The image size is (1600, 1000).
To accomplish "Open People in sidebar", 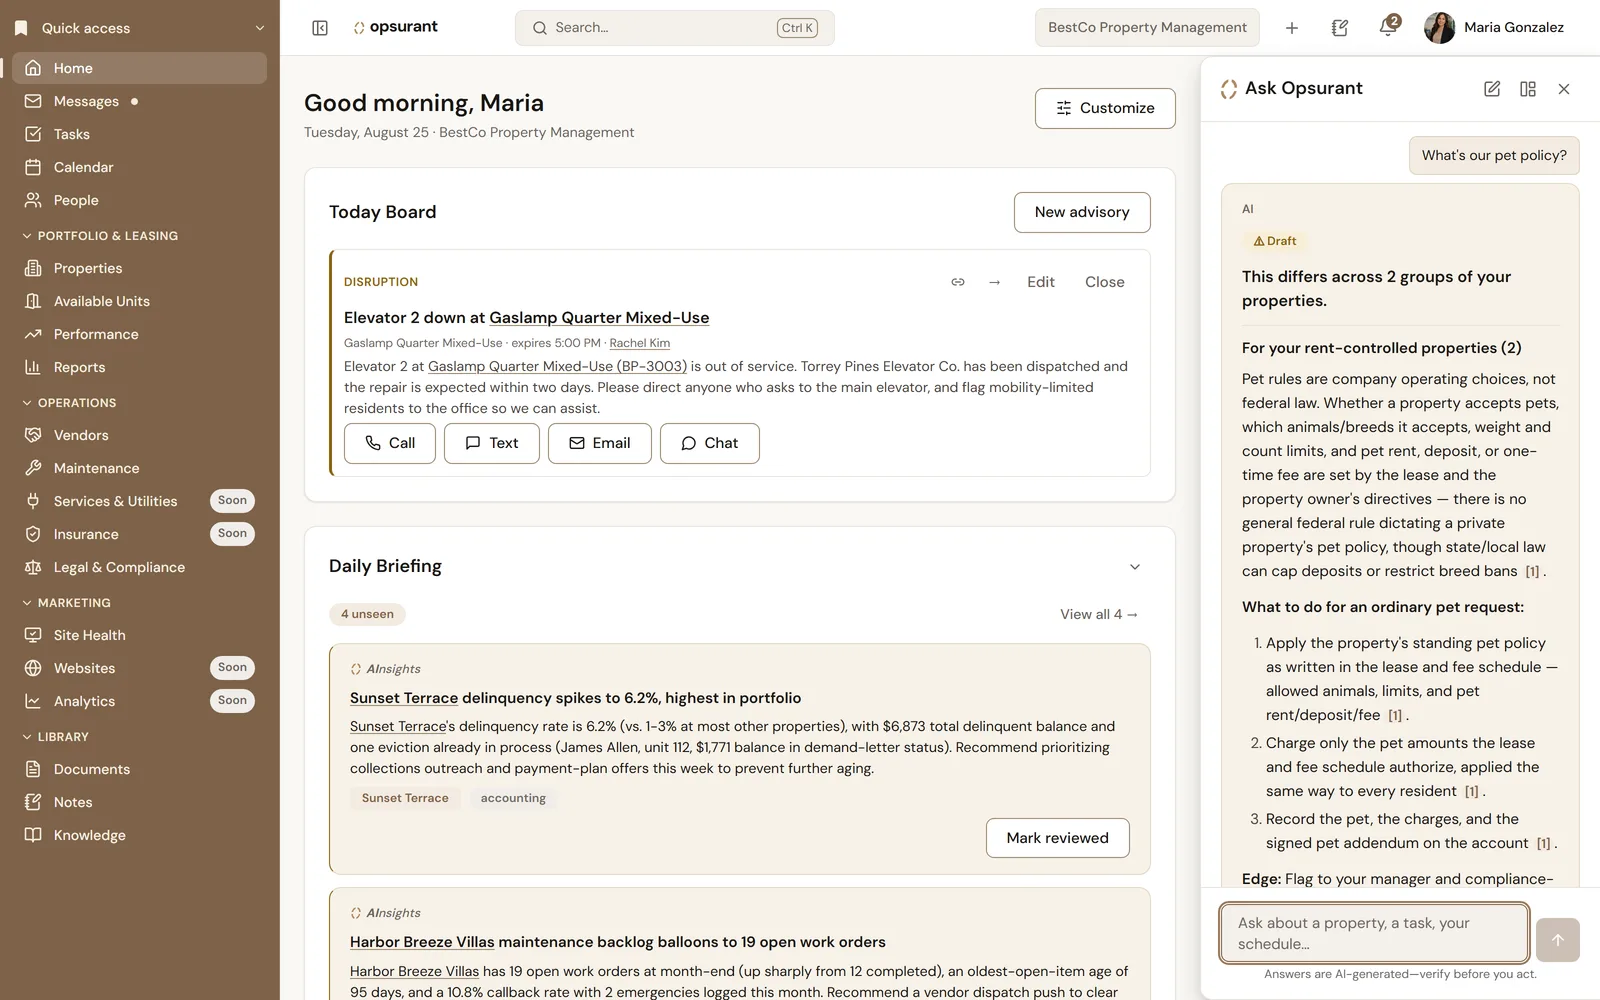I will pos(140,200).
